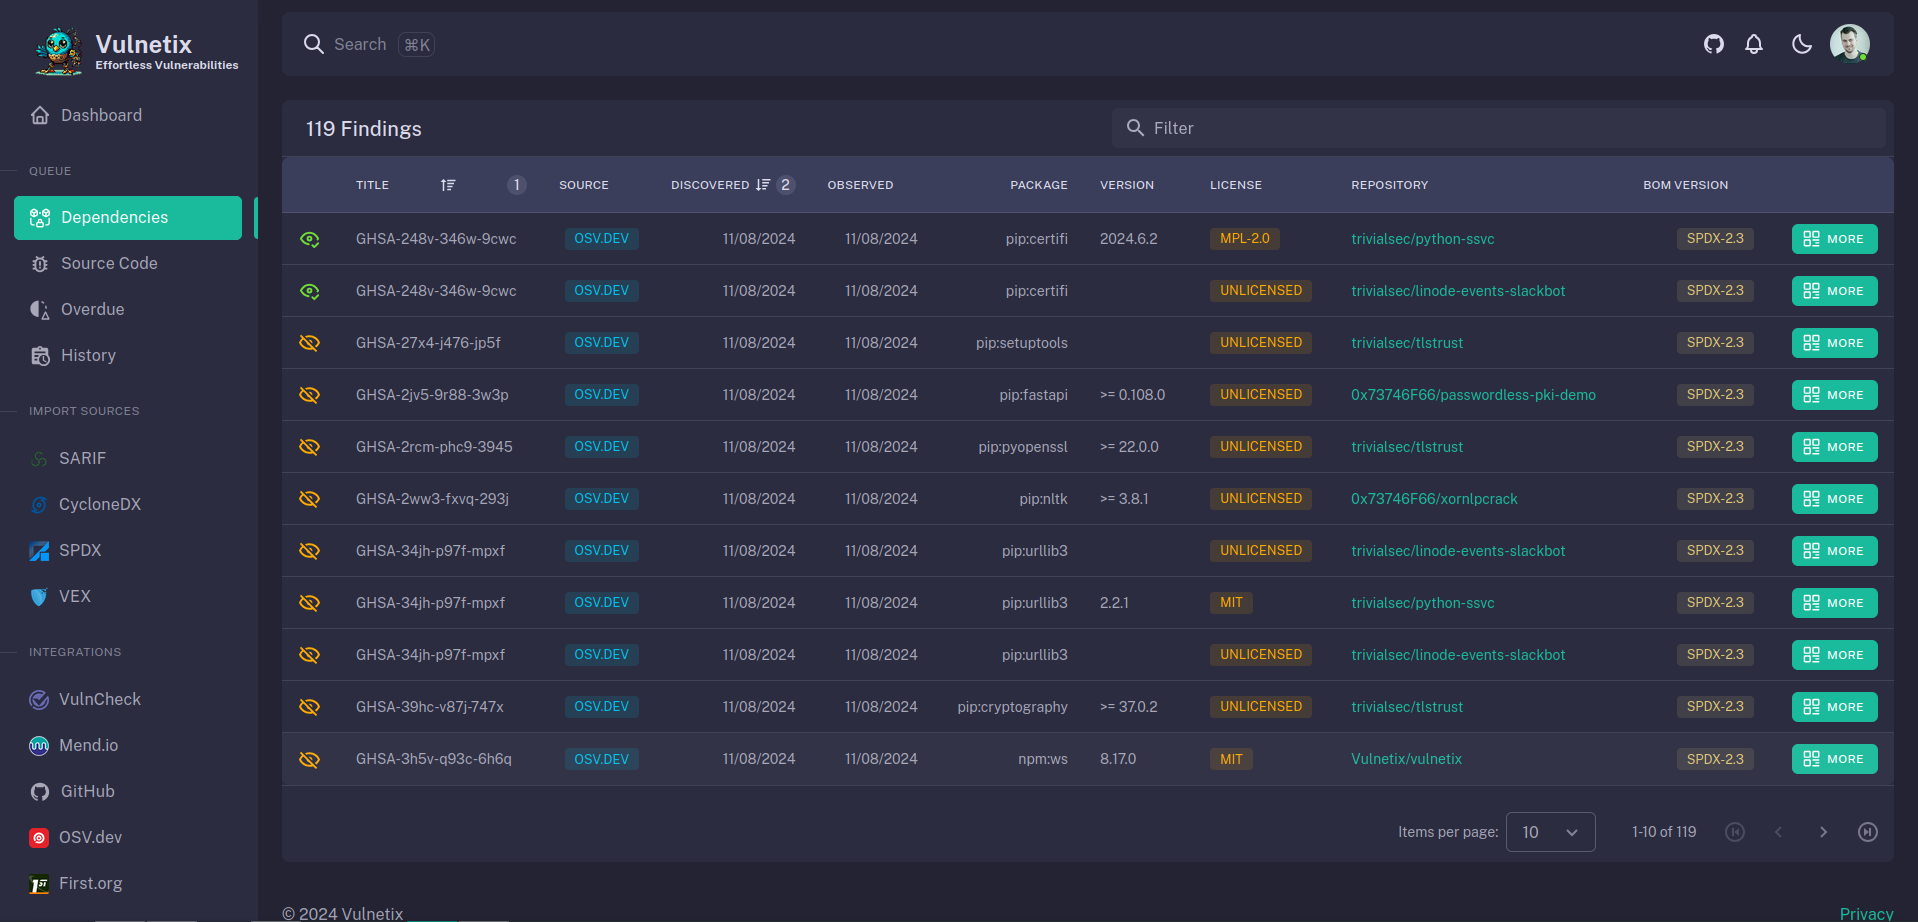Open MORE for npm:ws row
Viewport: 1918px width, 922px height.
coord(1834,759)
